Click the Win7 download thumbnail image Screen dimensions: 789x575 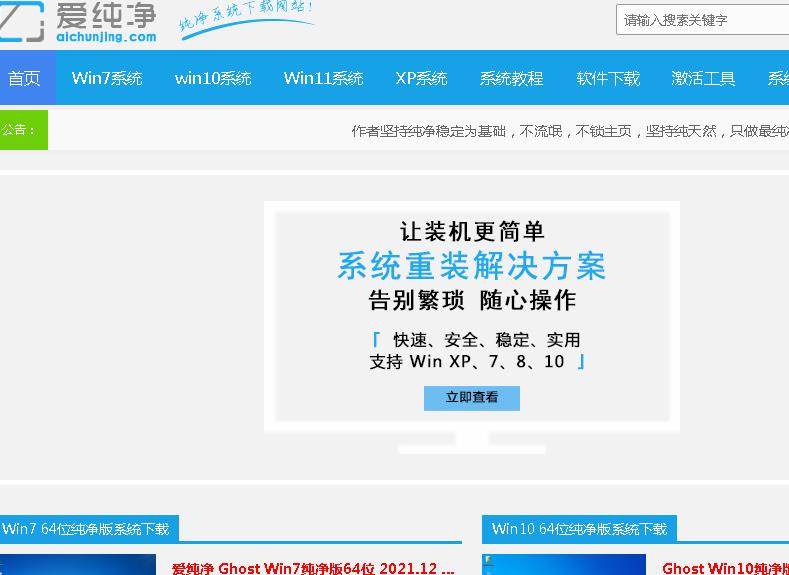tap(78, 566)
